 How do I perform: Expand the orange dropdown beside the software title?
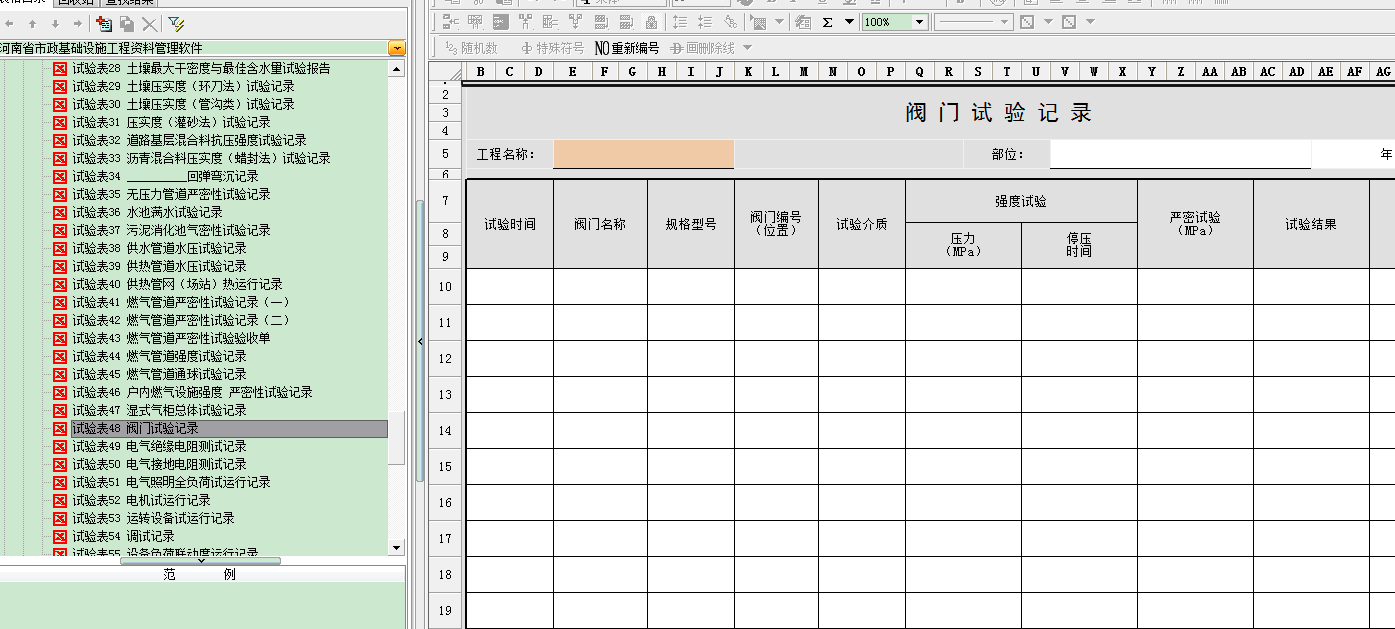397,48
